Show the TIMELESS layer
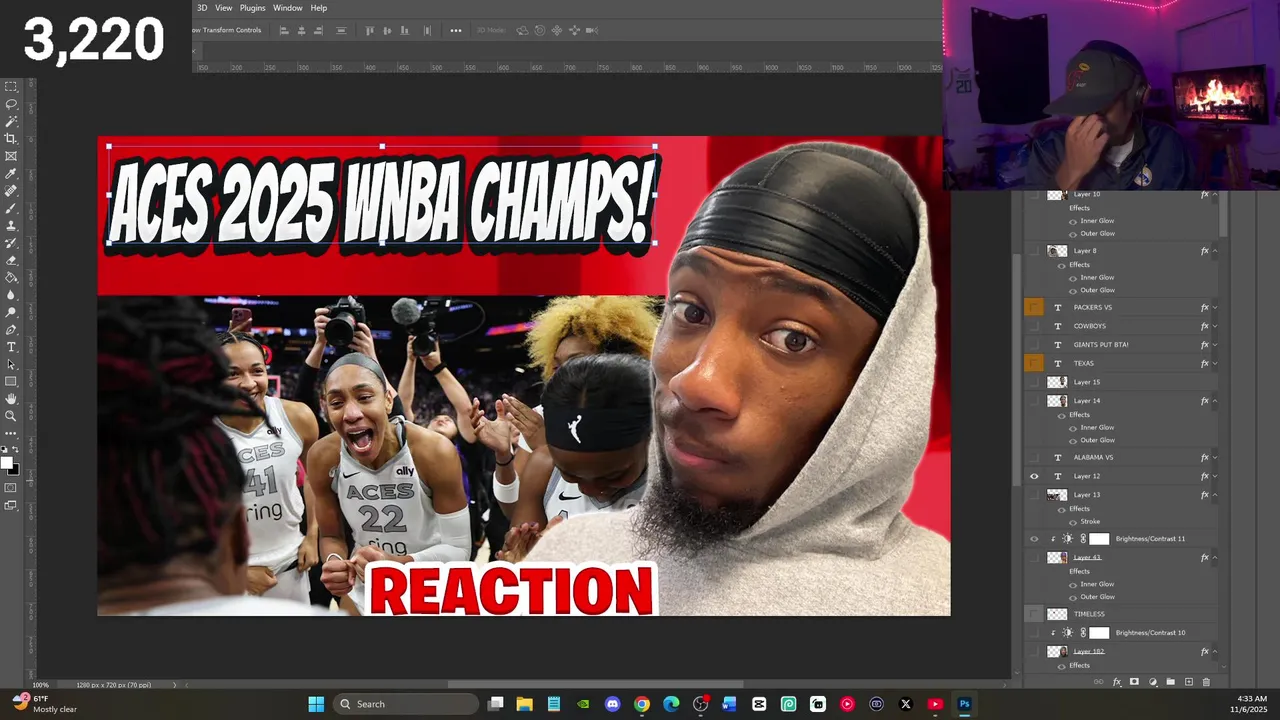1280x720 pixels. (1034, 614)
